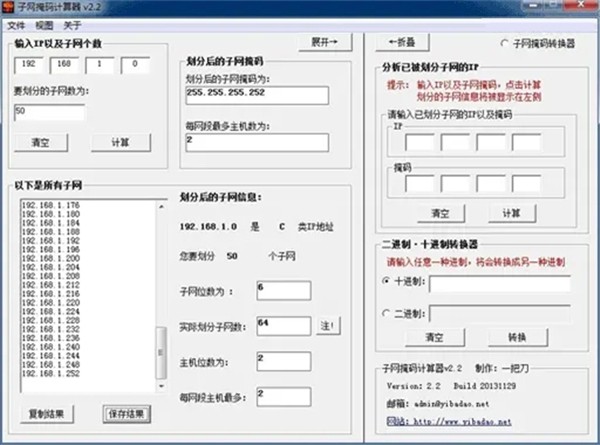Image resolution: width=600 pixels, height=445 pixels.
Task: Click the 保存结果 button
Action: 127,414
